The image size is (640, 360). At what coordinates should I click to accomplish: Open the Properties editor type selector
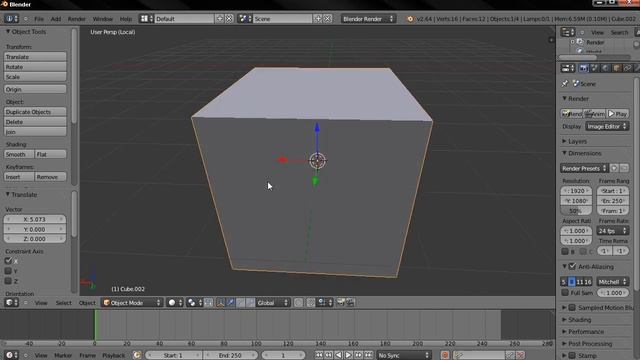click(x=568, y=68)
